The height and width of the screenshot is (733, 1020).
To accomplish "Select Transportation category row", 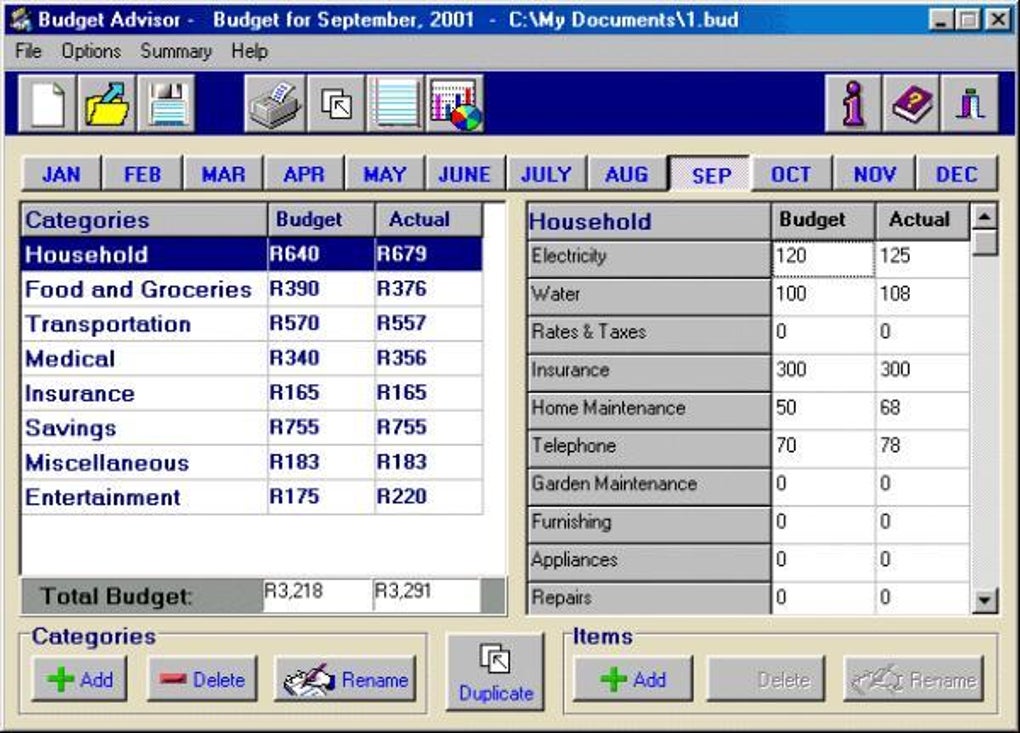I will click(x=252, y=324).
